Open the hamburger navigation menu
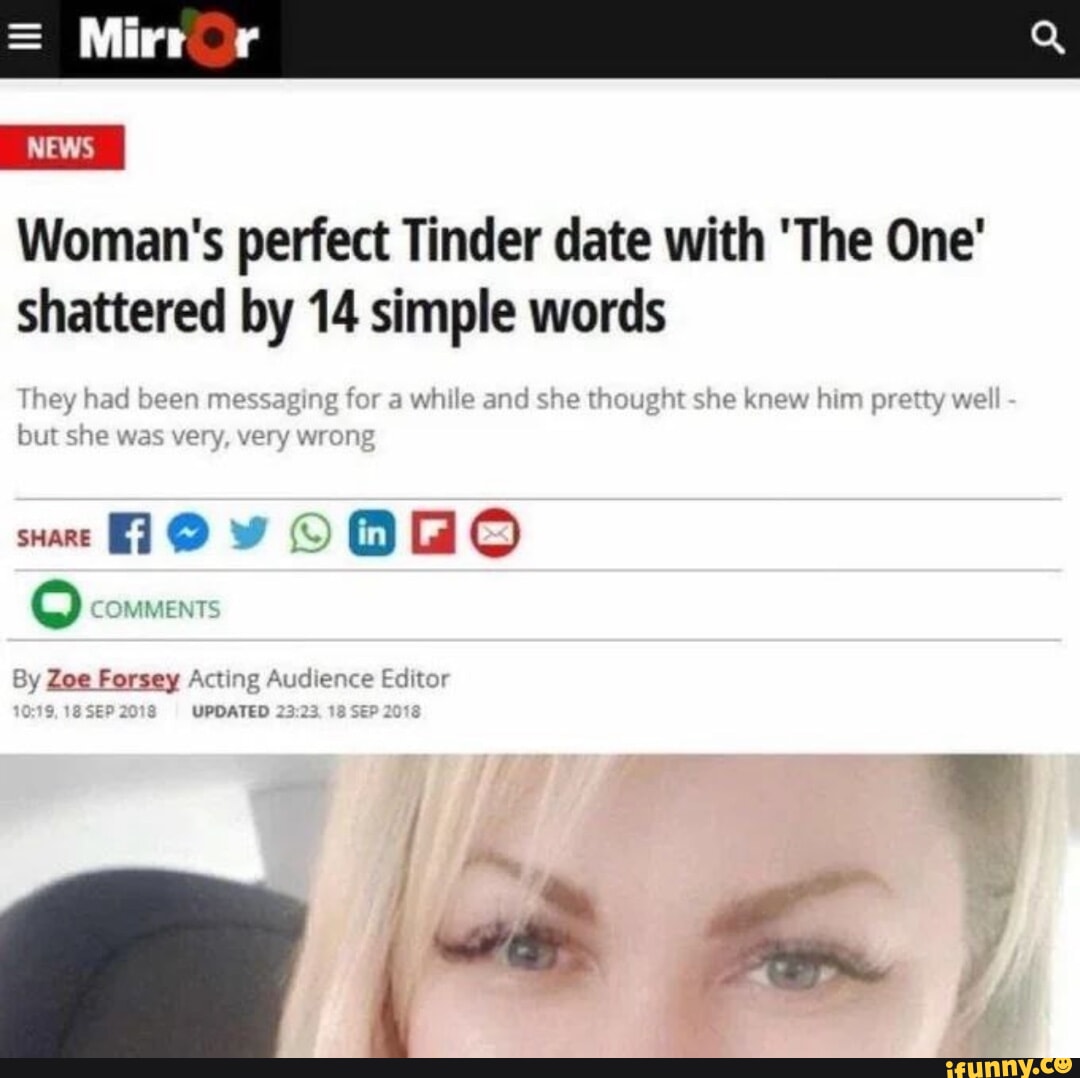This screenshot has height=1078, width=1080. click(25, 38)
